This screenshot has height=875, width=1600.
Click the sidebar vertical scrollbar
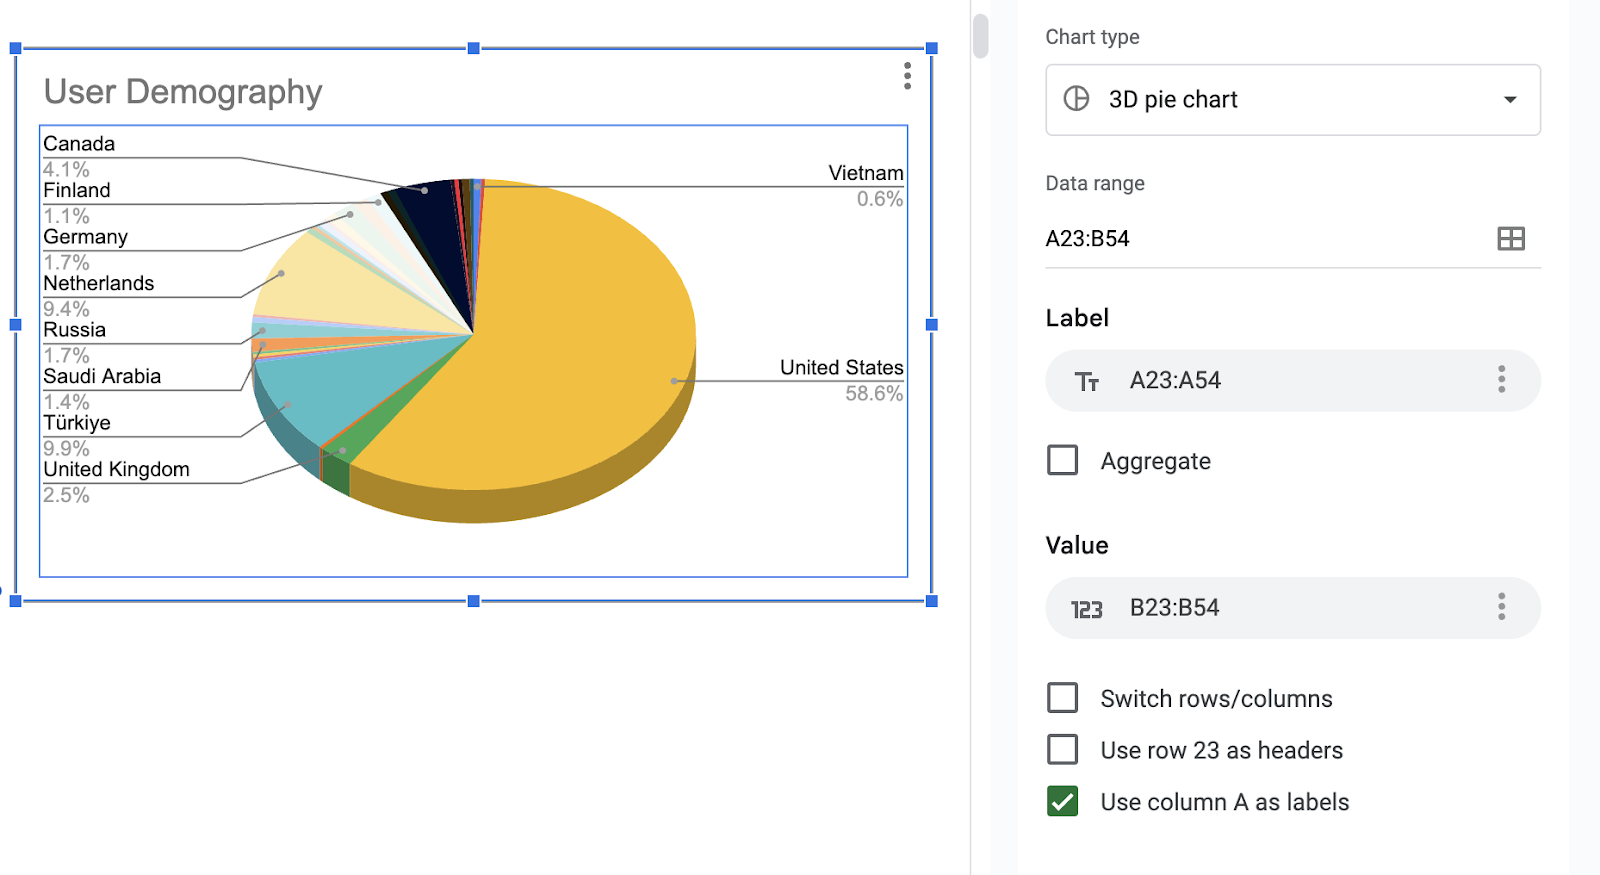click(981, 36)
